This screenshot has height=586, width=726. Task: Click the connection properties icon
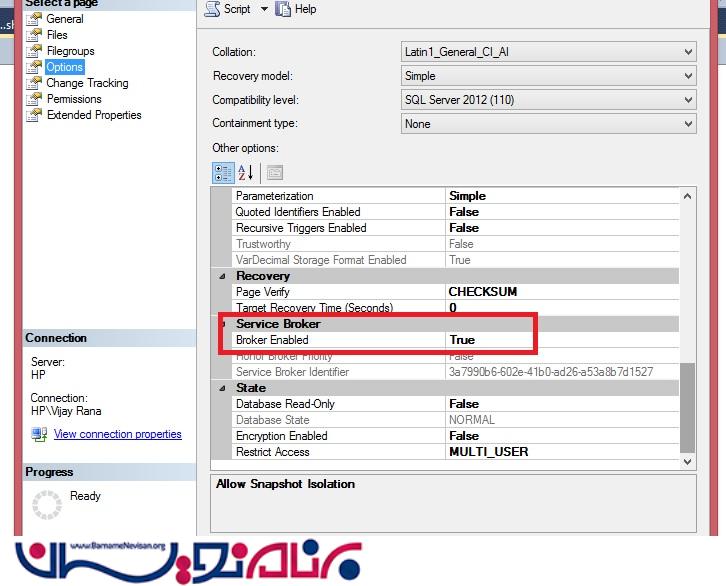click(39, 435)
